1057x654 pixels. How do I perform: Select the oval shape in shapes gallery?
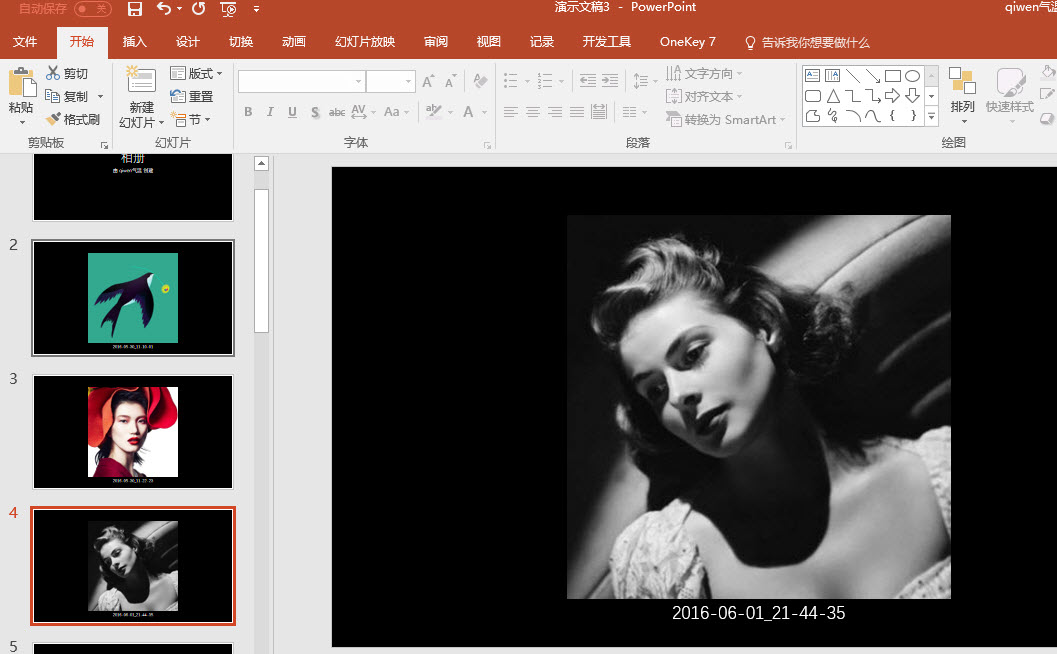coord(912,76)
